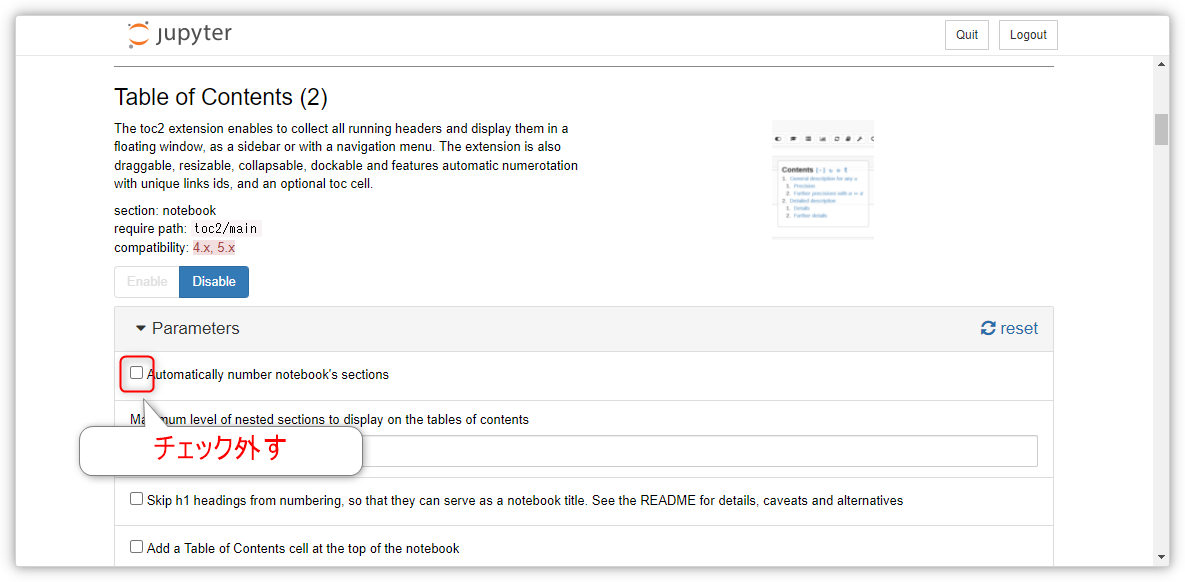Image resolution: width=1185 pixels, height=582 pixels.
Task: Click the Disable button for toc2
Action: pos(214,282)
